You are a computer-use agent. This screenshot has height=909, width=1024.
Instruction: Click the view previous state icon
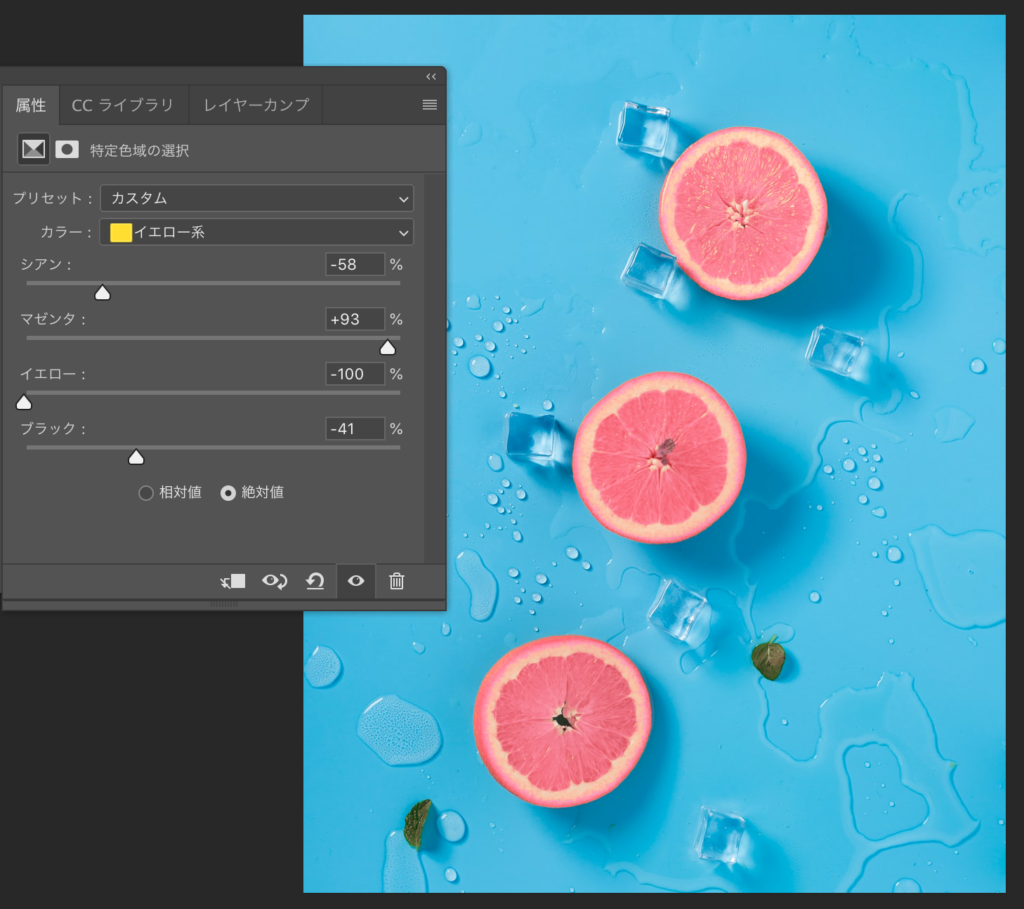point(274,581)
